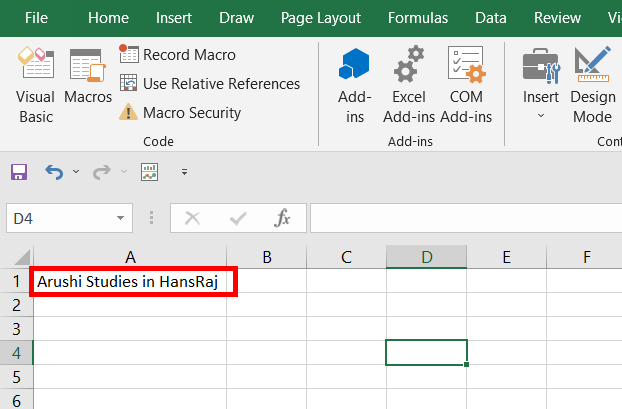Click the Undo arrow icon

click(53, 172)
